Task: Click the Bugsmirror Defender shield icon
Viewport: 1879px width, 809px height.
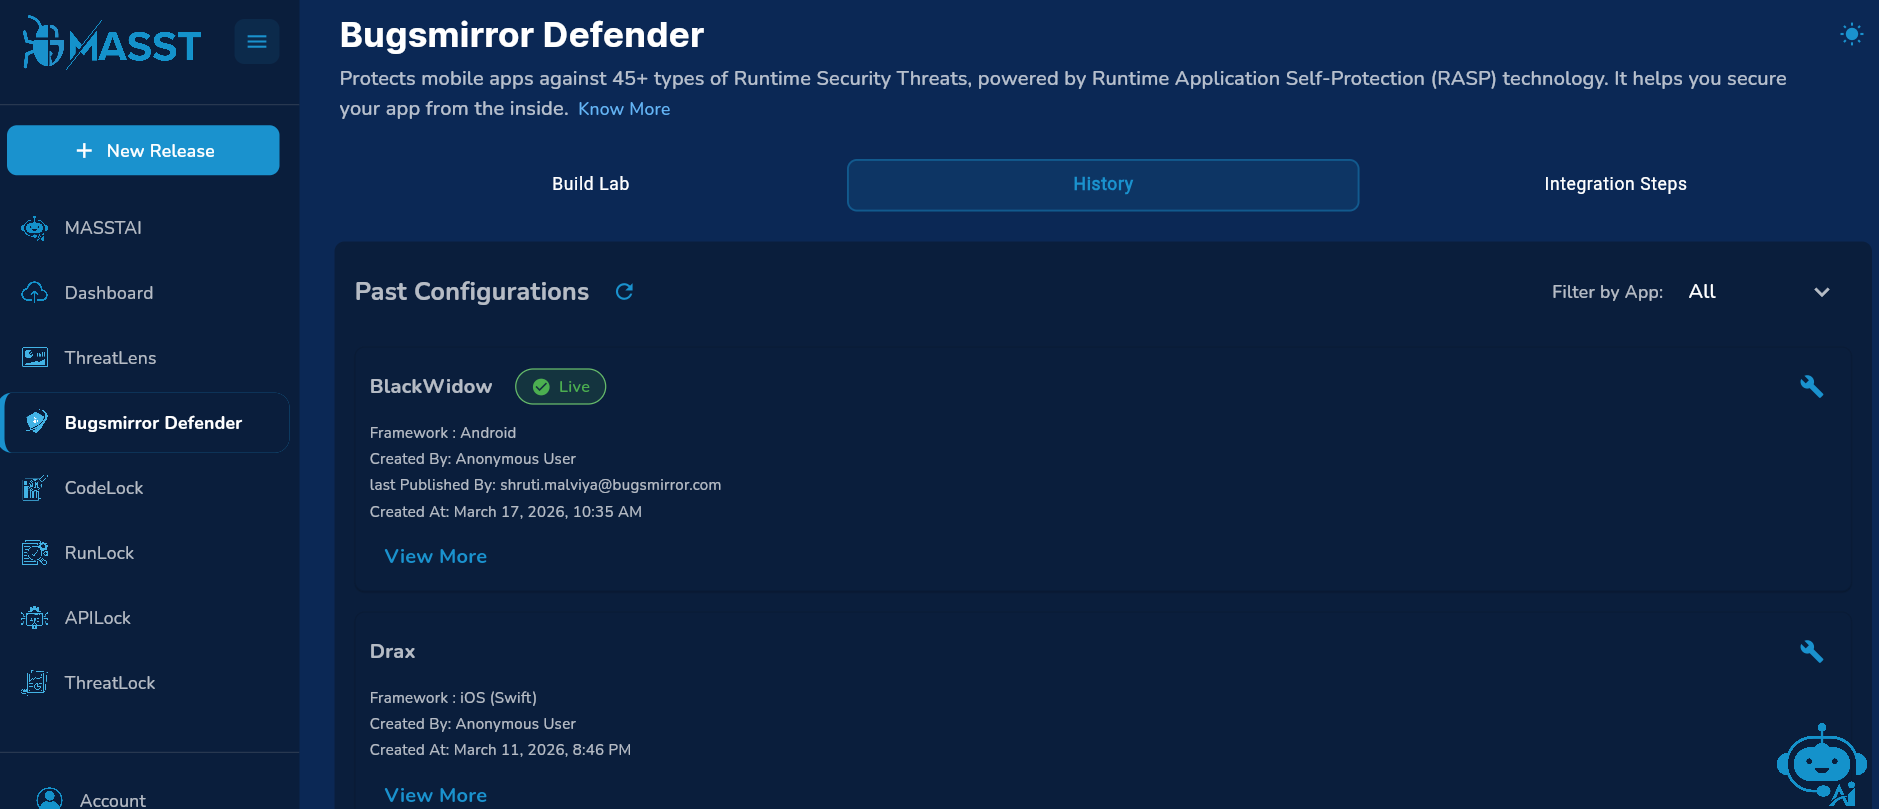Action: pos(36,422)
